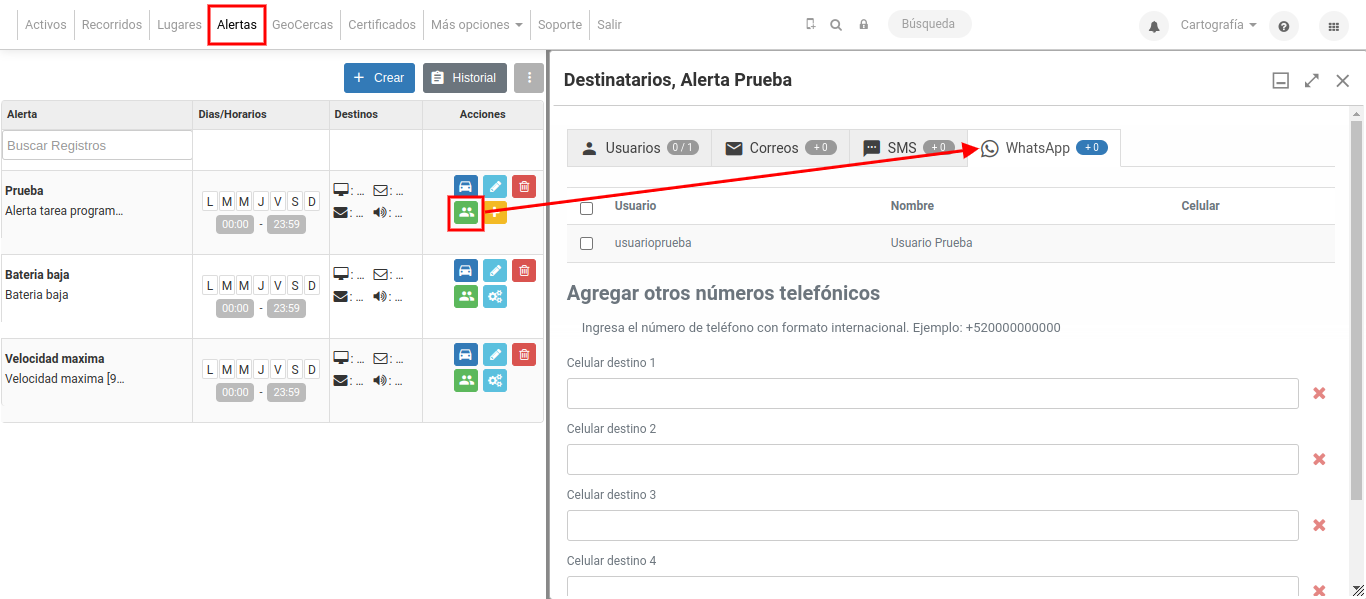
Task: Focus the Buscar Registros filter field
Action: click(x=97, y=145)
